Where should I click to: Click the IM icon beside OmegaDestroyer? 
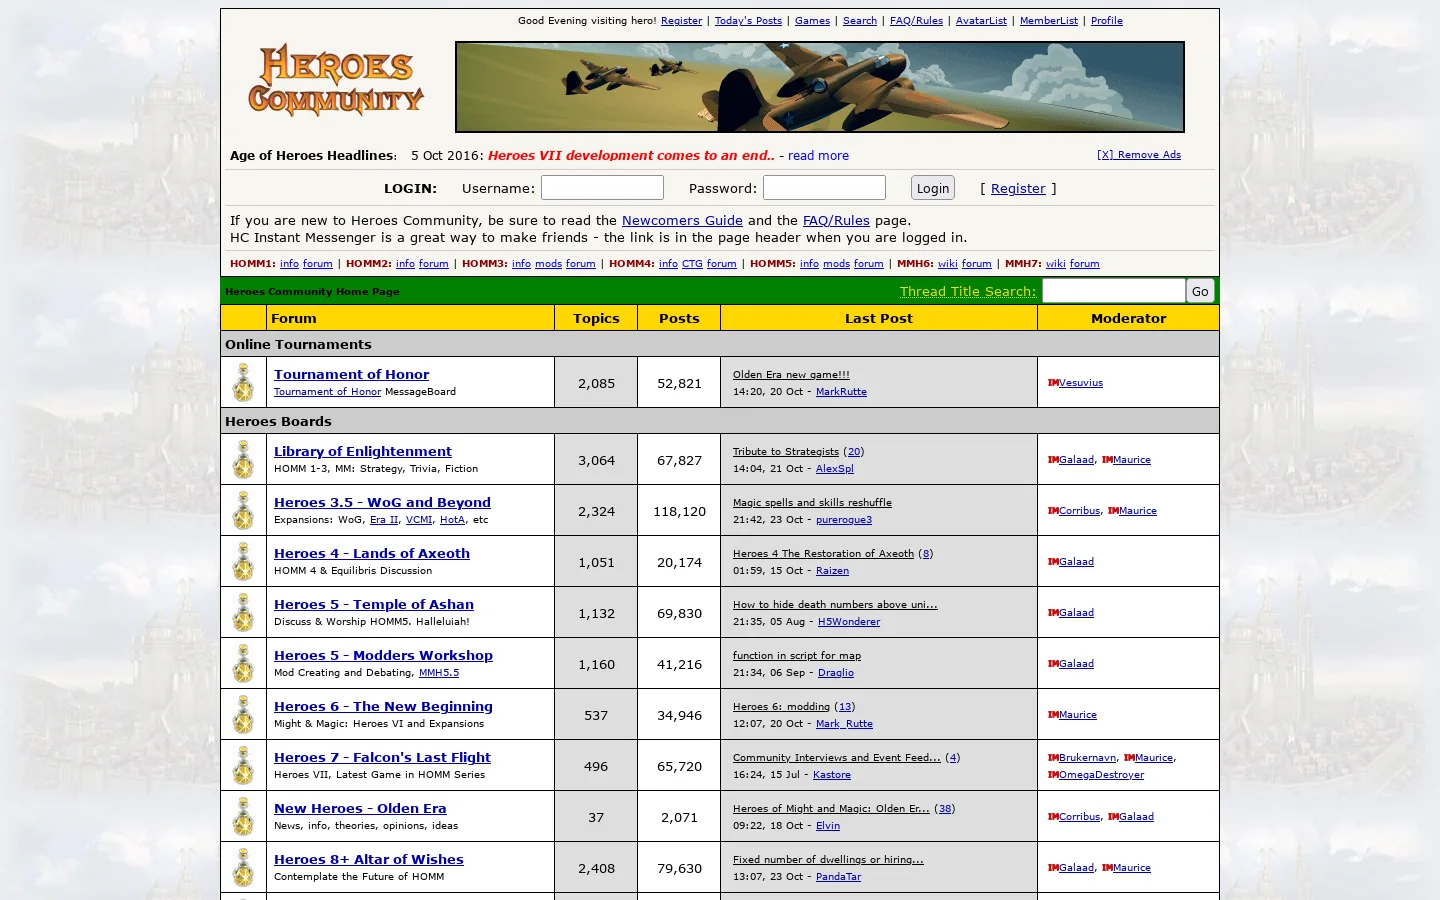[1053, 775]
